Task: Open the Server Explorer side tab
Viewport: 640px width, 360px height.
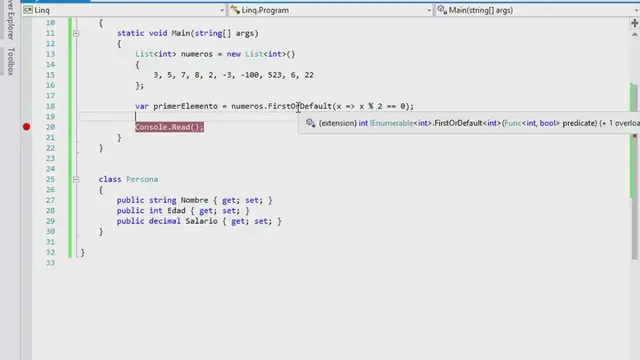Action: (11, 20)
